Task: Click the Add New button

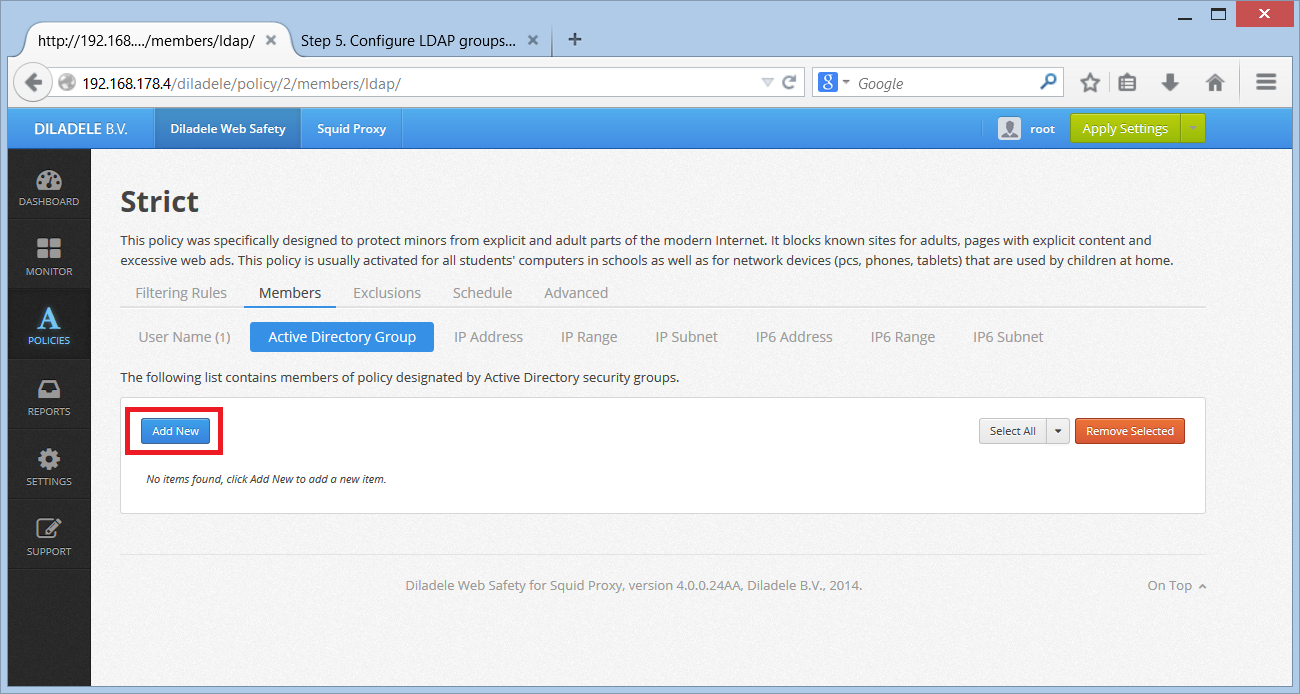Action: point(175,431)
